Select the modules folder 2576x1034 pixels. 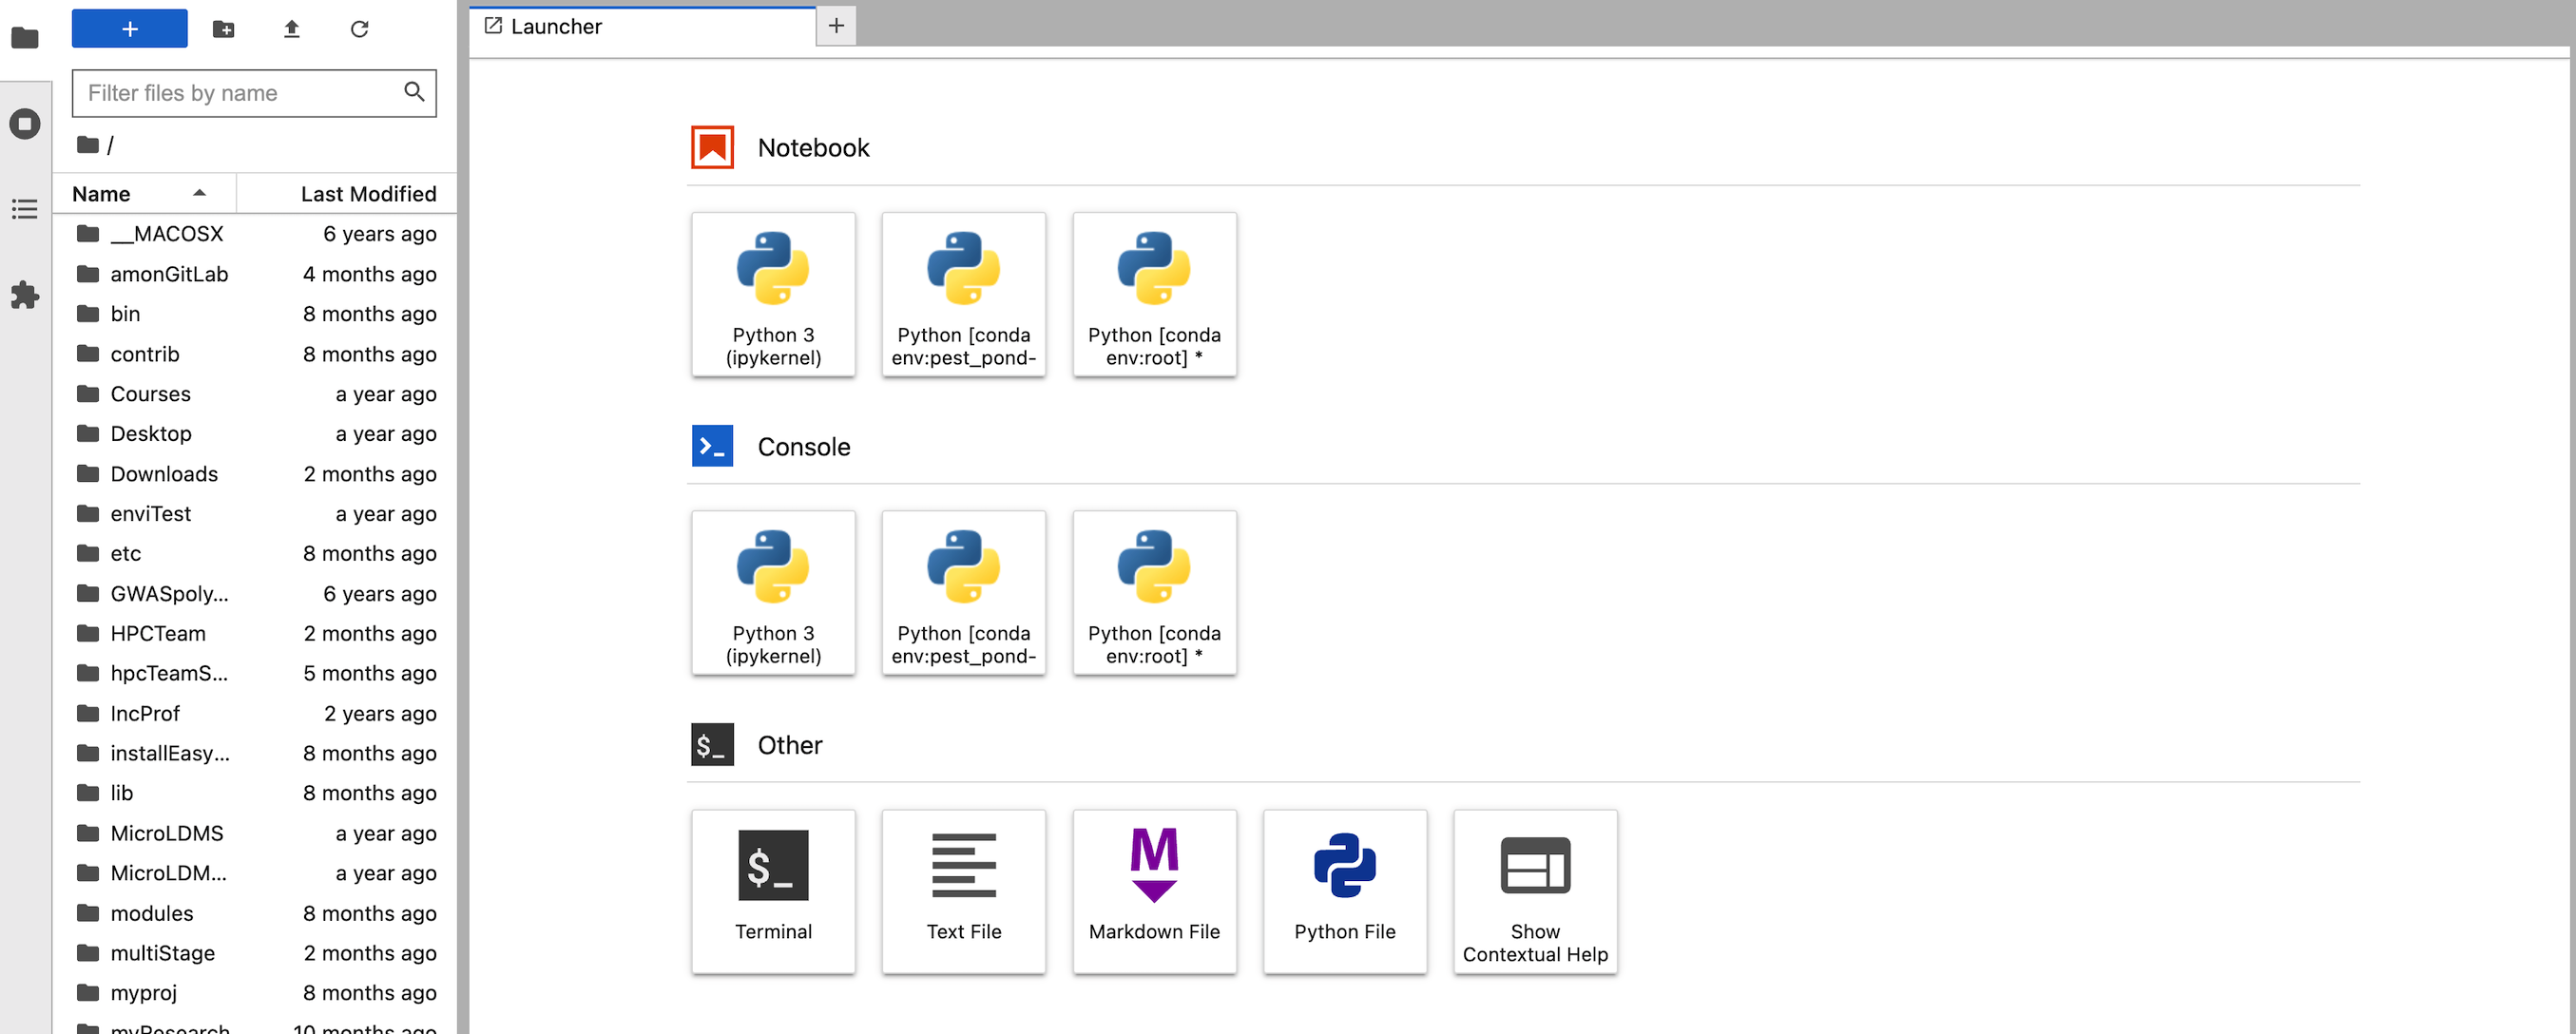[x=255, y=914]
